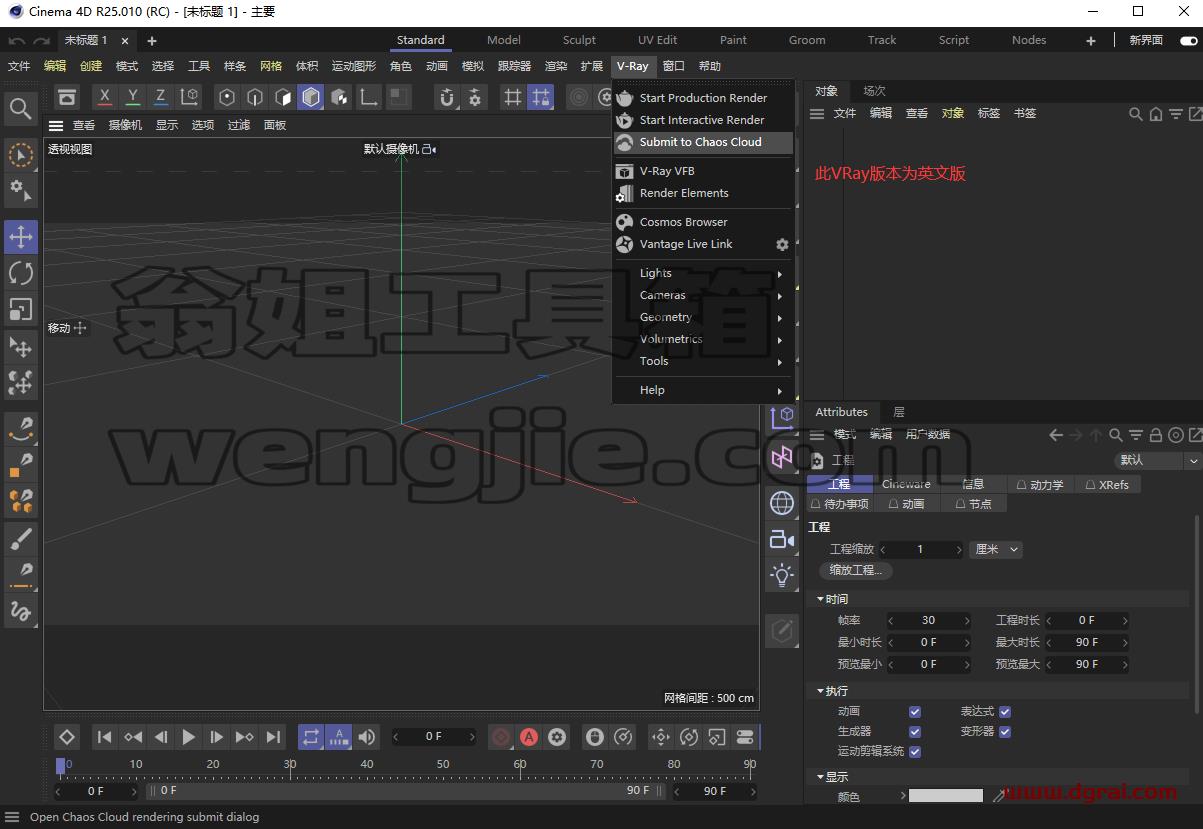The width and height of the screenshot is (1203, 829).
Task: Toggle the snap magnet icon
Action: pos(447,97)
